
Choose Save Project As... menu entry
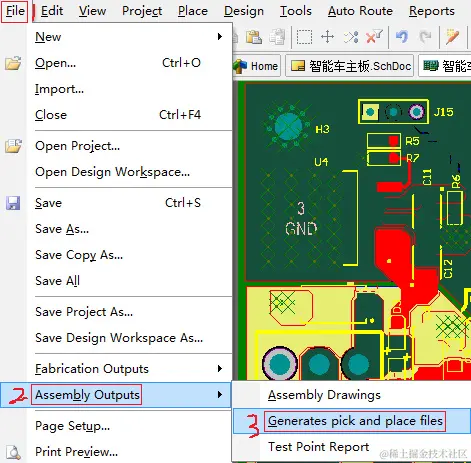[129, 312]
